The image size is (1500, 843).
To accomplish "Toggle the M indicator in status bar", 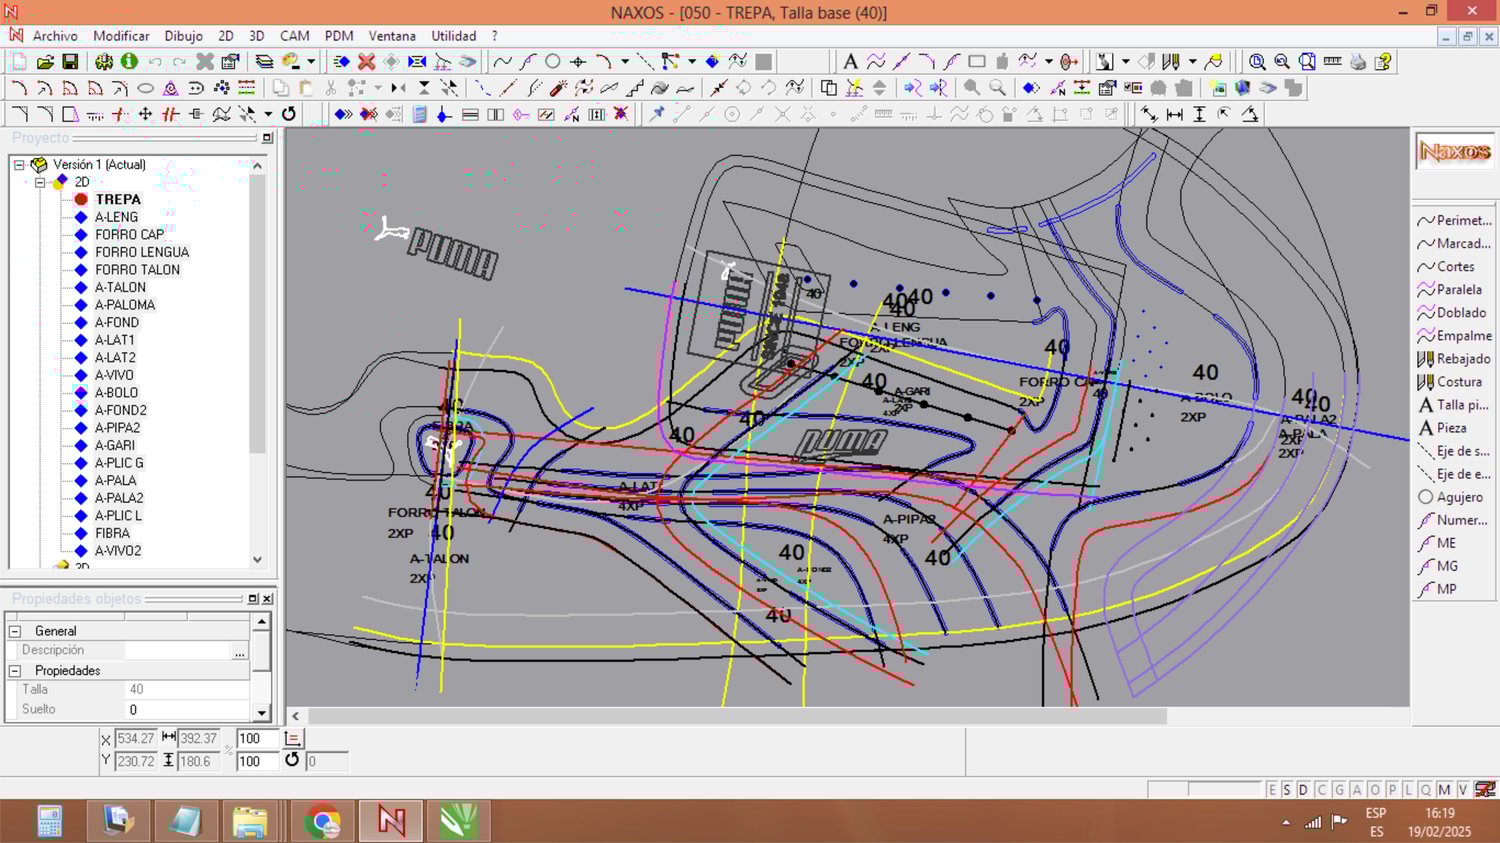I will [1444, 790].
